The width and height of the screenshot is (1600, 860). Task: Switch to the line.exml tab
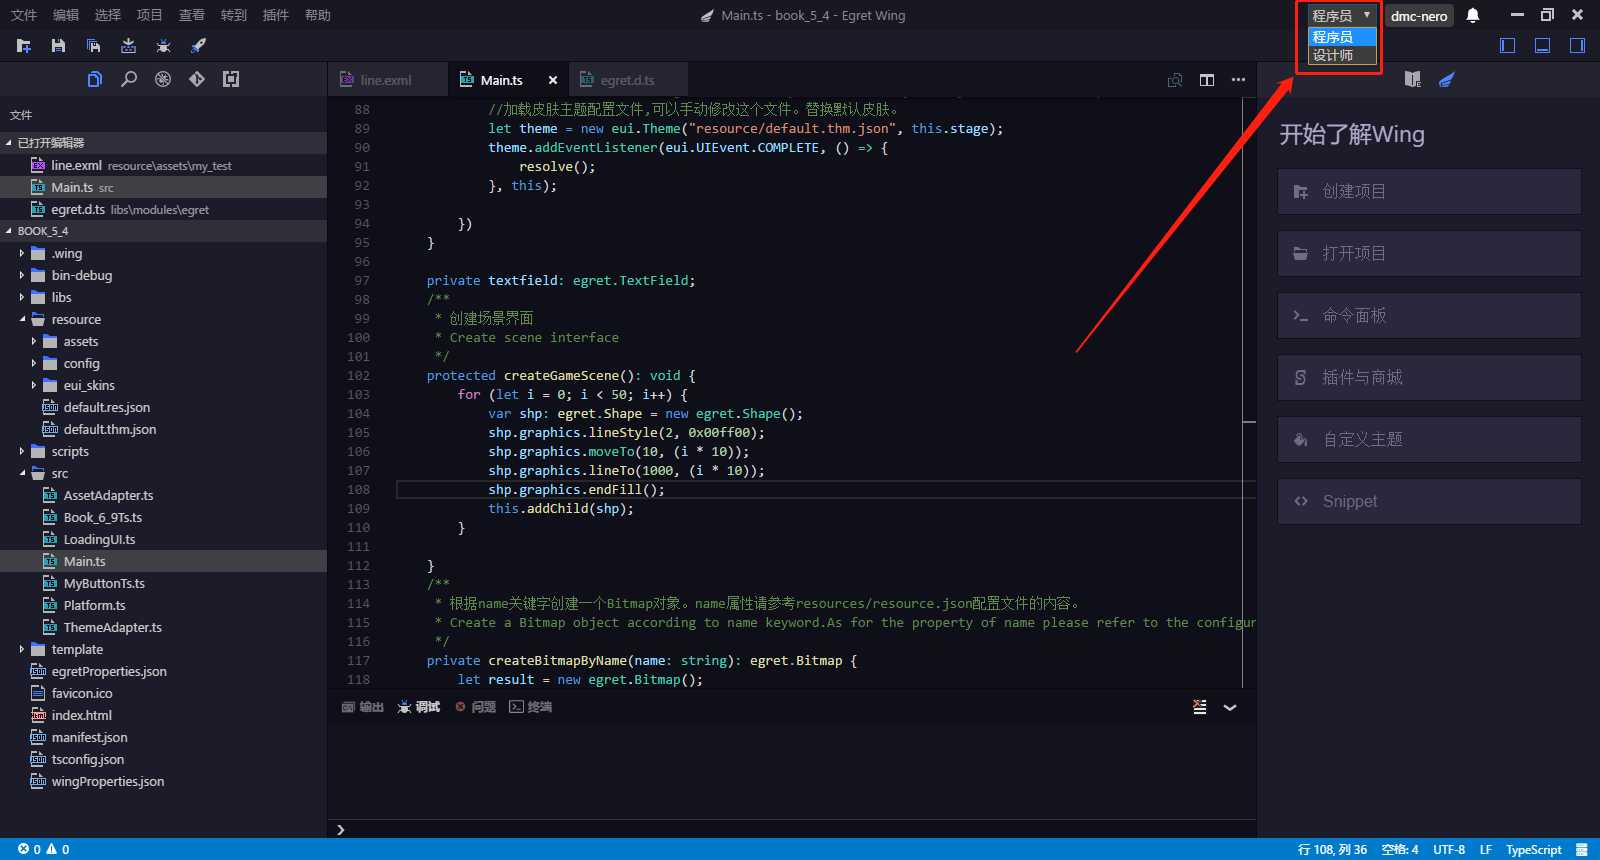tap(387, 80)
